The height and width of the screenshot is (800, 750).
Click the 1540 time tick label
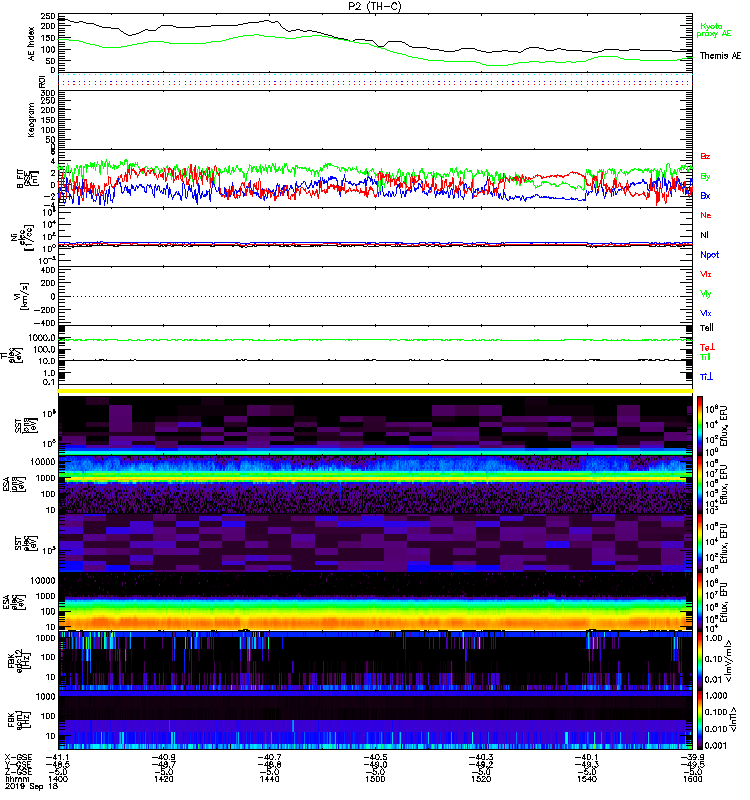587,779
